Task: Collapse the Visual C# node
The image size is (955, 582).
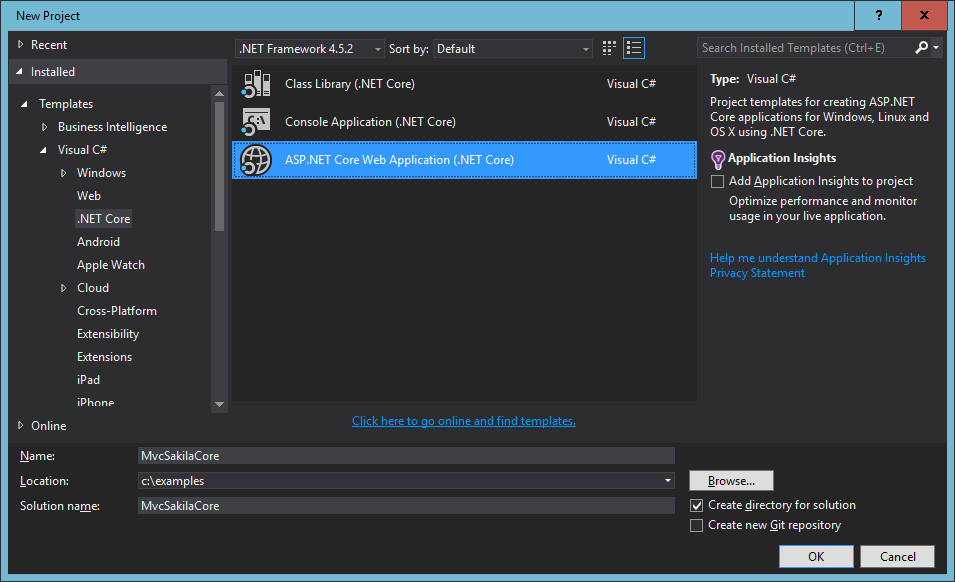Action: 43,150
